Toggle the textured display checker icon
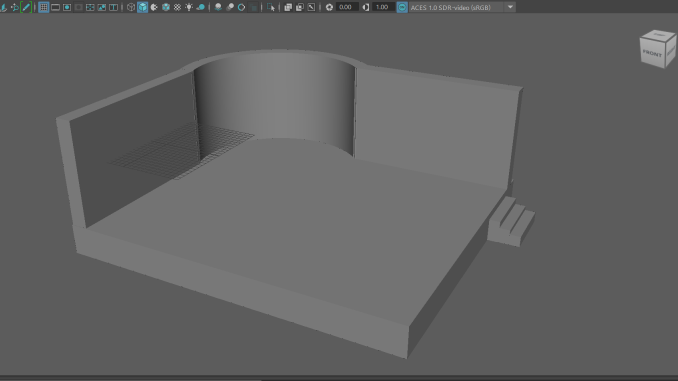 pos(178,7)
